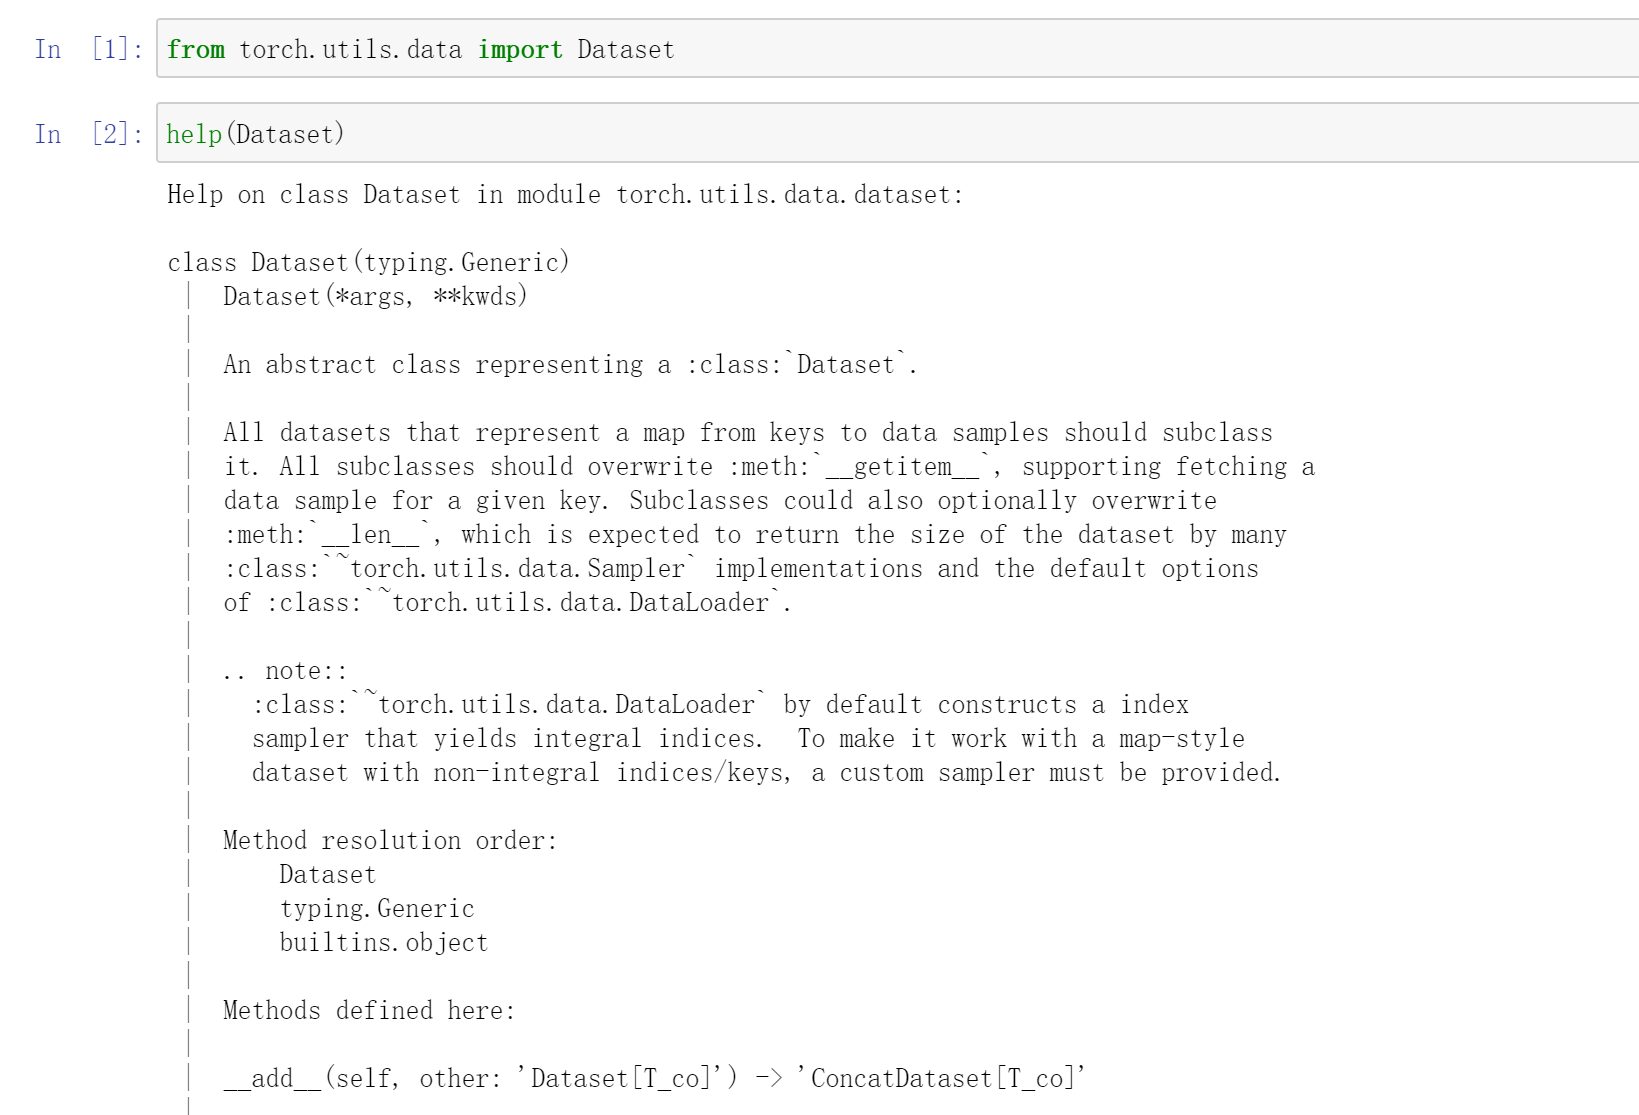
Task: Click the "Dataset(*args, **kwds)" signature line
Action: point(375,296)
